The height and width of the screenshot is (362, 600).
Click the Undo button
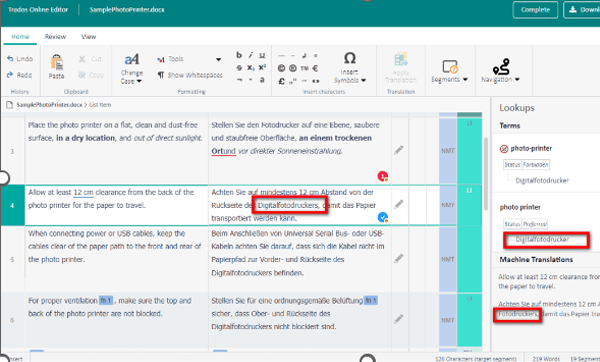[x=20, y=59]
